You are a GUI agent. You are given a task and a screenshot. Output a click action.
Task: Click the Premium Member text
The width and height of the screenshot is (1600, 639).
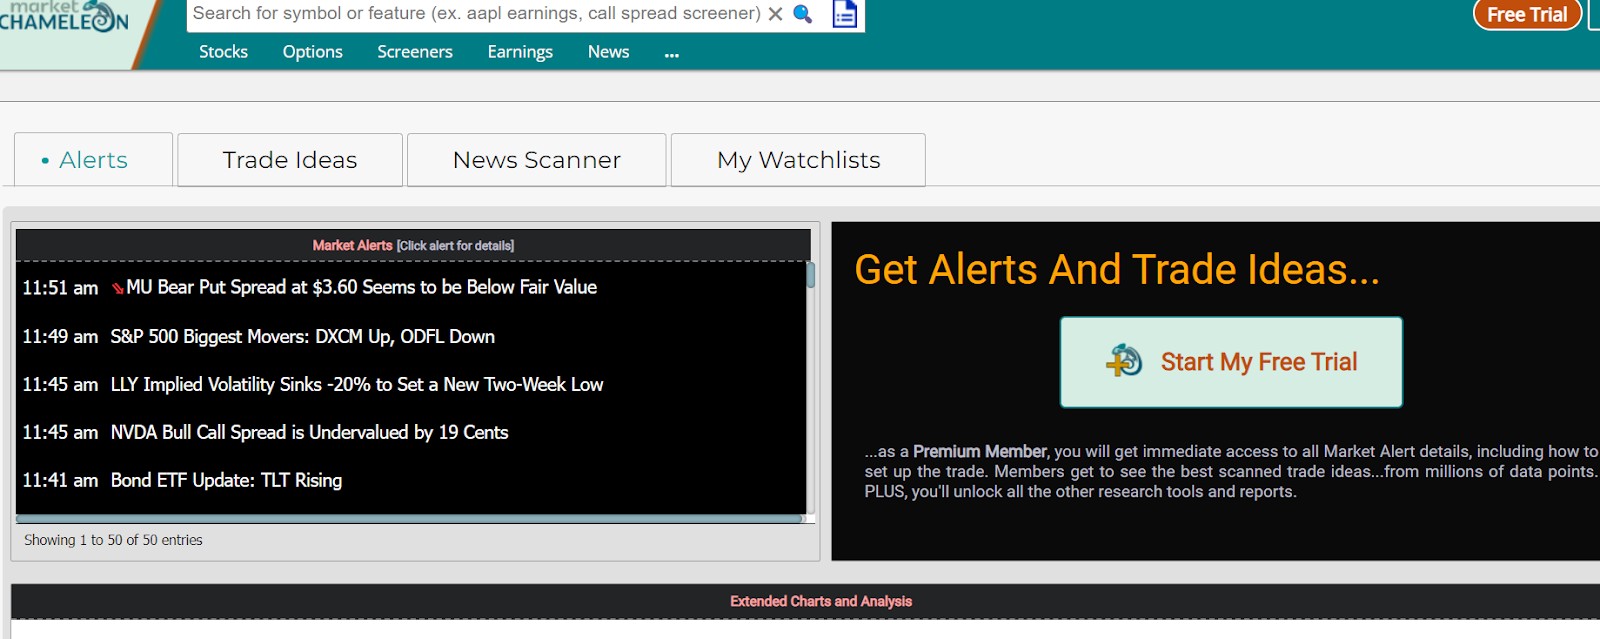980,451
